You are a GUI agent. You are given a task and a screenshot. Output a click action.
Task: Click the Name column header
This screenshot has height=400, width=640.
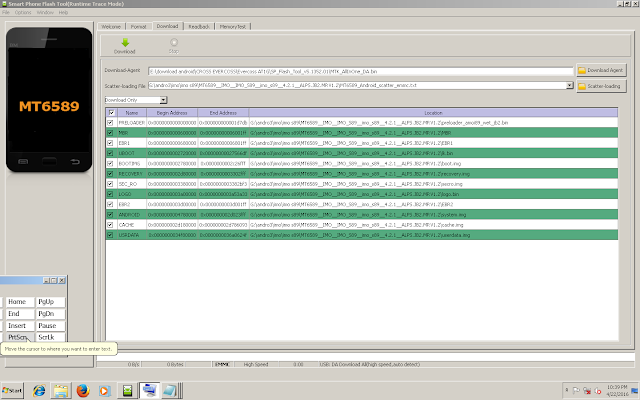[x=131, y=113]
